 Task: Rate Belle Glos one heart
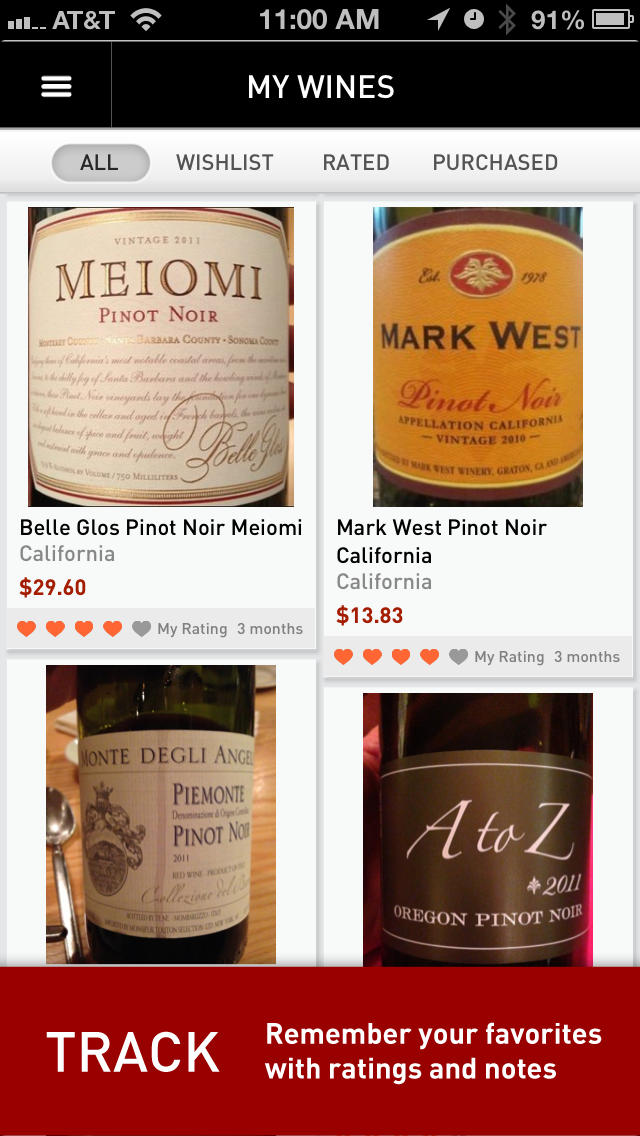27,629
